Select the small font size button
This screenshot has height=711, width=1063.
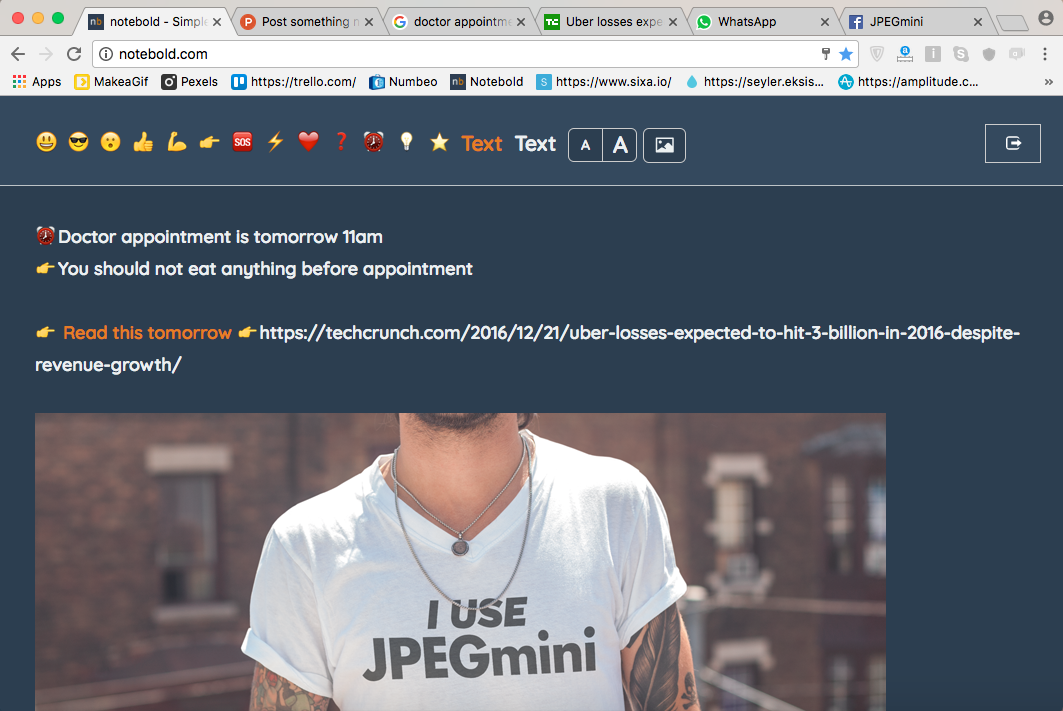(x=585, y=145)
